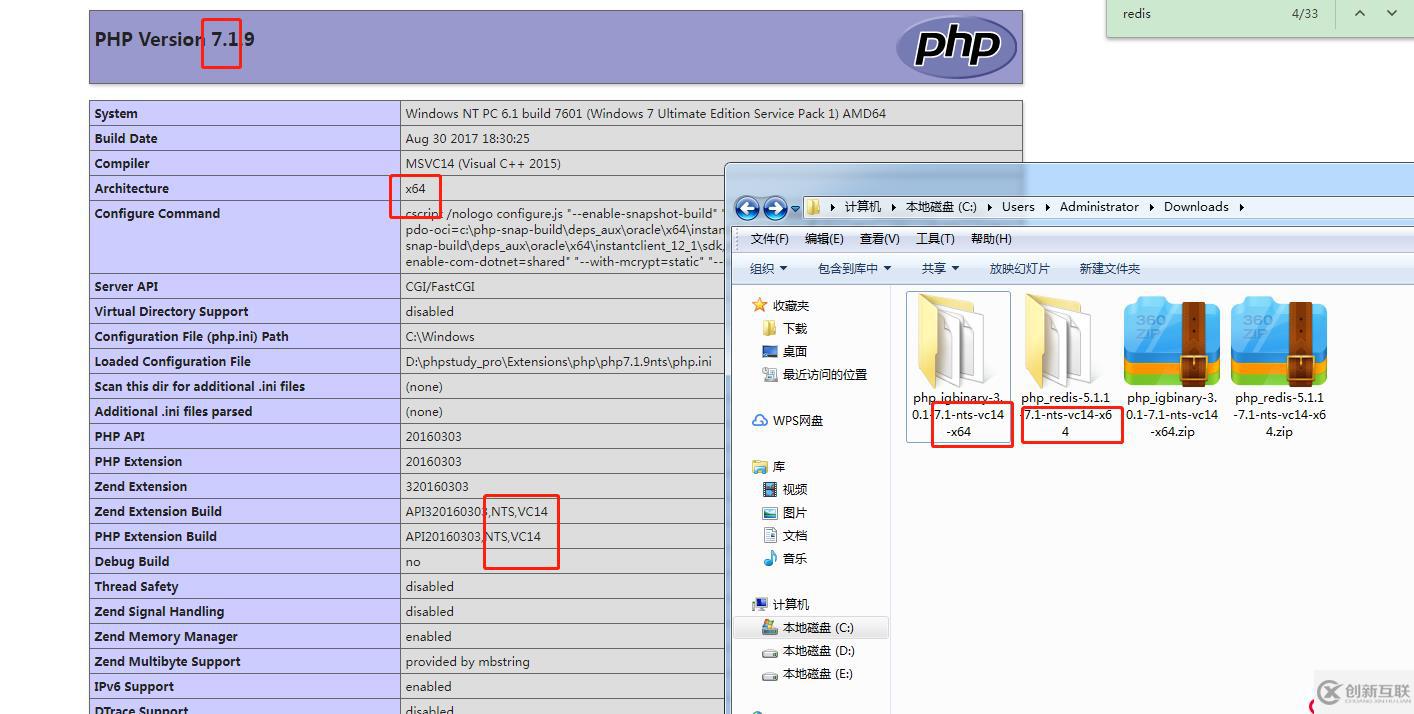Click 本地磁盘 (C:) in address breadcrumb
1414x714 pixels.
[x=941, y=207]
